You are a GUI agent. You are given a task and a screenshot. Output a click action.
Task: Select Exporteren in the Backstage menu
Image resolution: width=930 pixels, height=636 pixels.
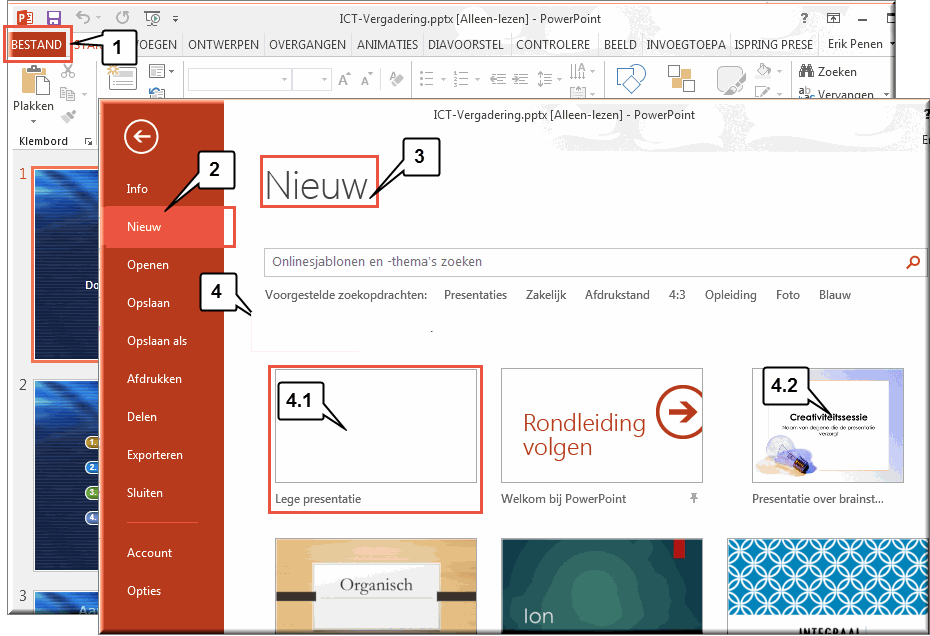coord(155,454)
